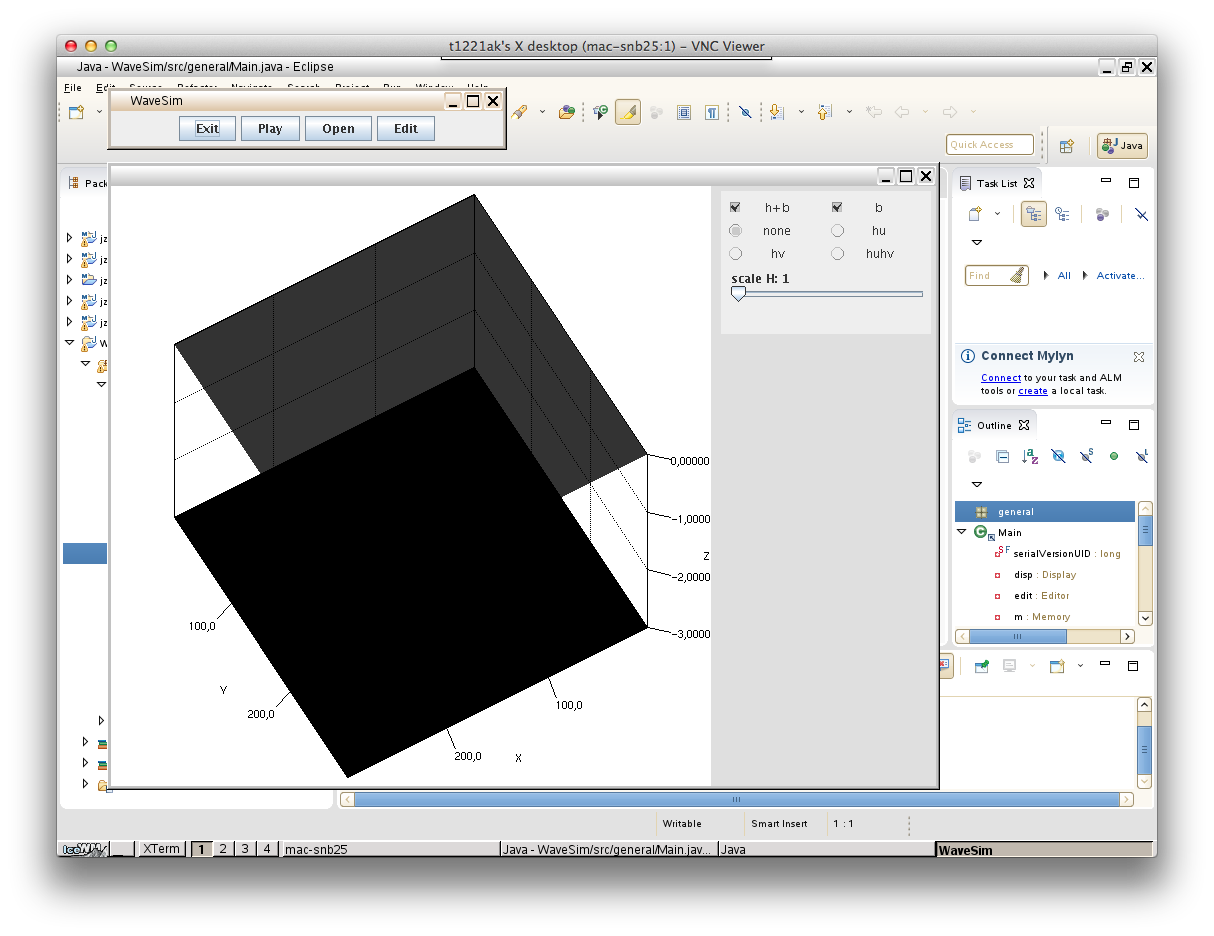The image size is (1214, 936).
Task: Toggle Hide Fields icon in Outline
Action: tap(1058, 456)
